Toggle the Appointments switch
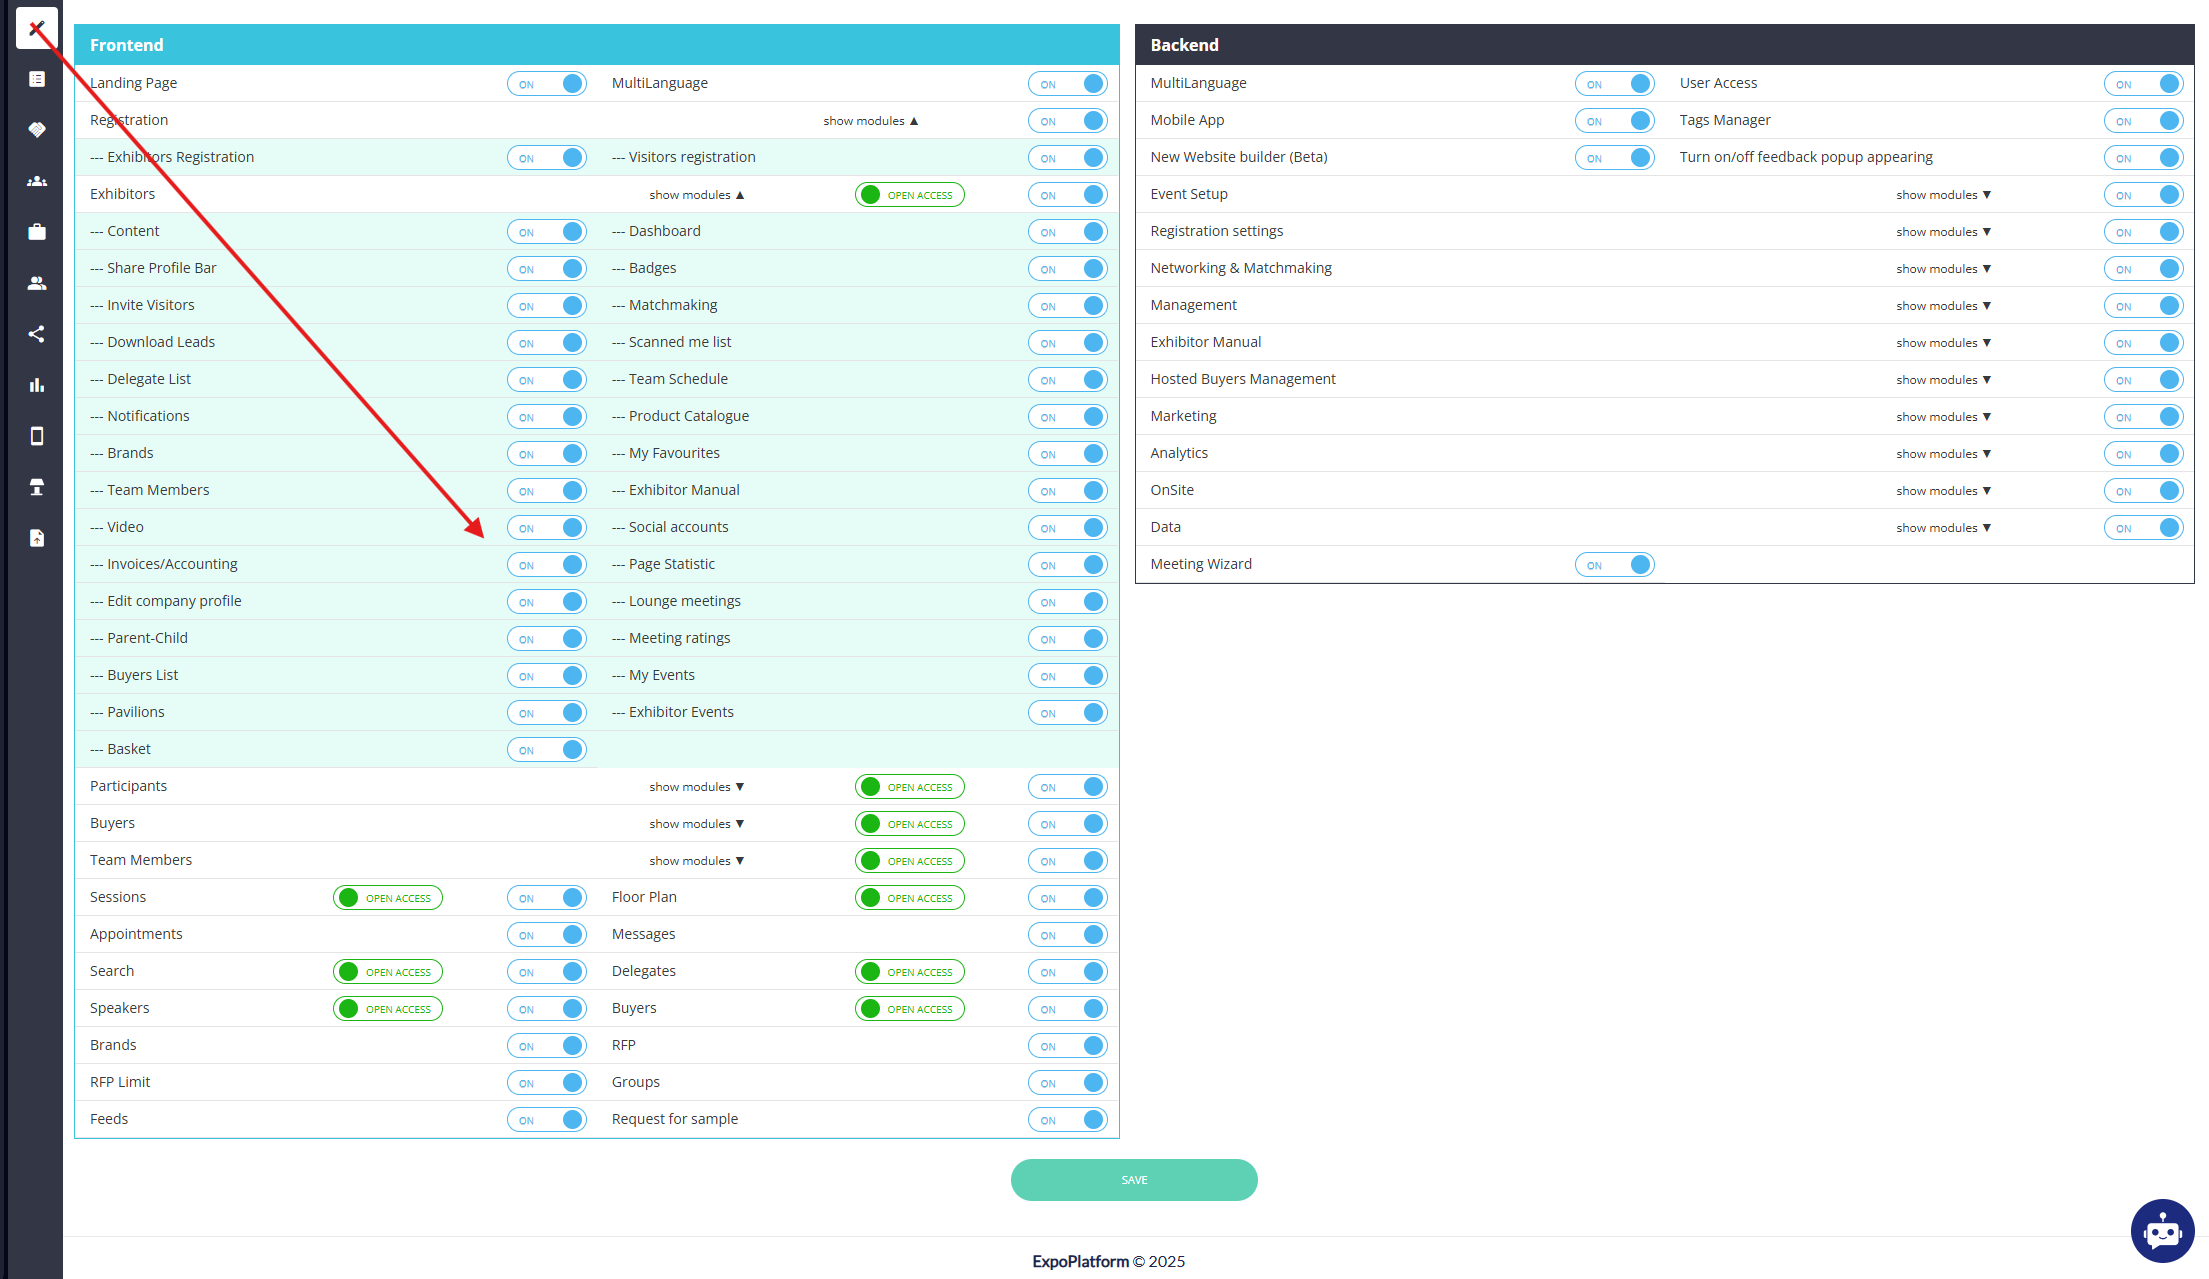 [x=546, y=935]
